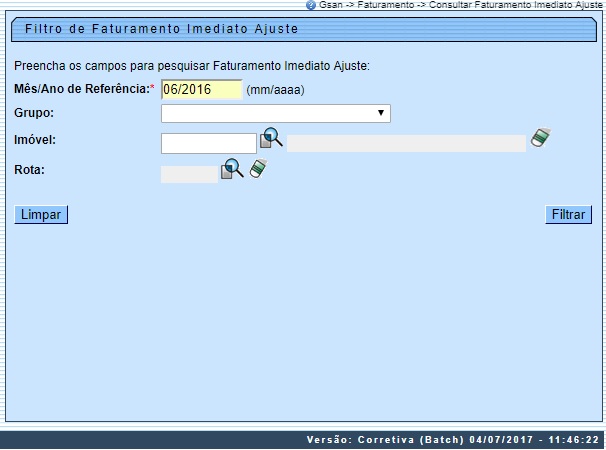
Task: Click the Rota label
Action: [x=29, y=170]
